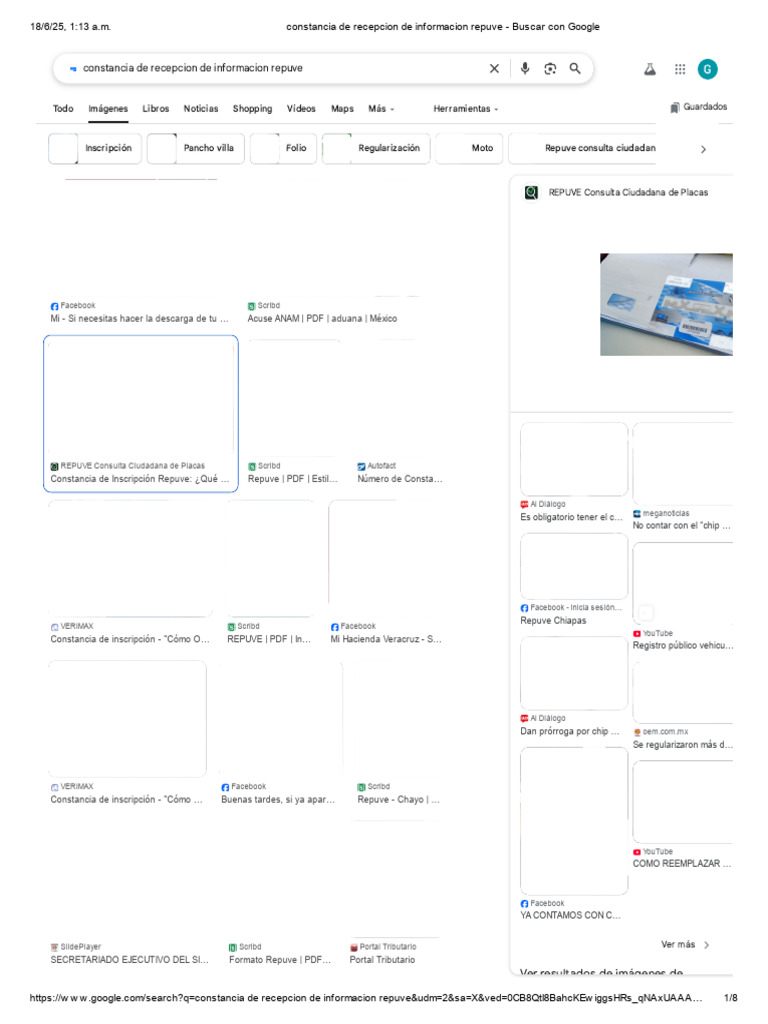Open the Herramientas dropdown

[466, 109]
